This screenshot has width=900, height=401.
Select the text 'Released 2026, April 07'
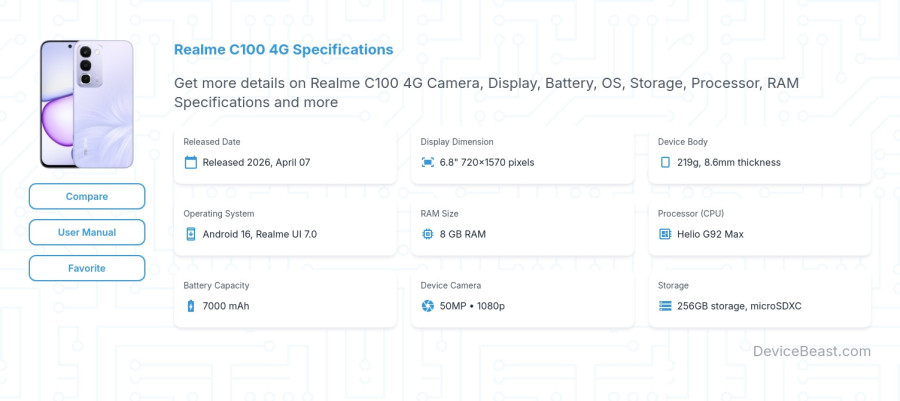click(x=256, y=162)
